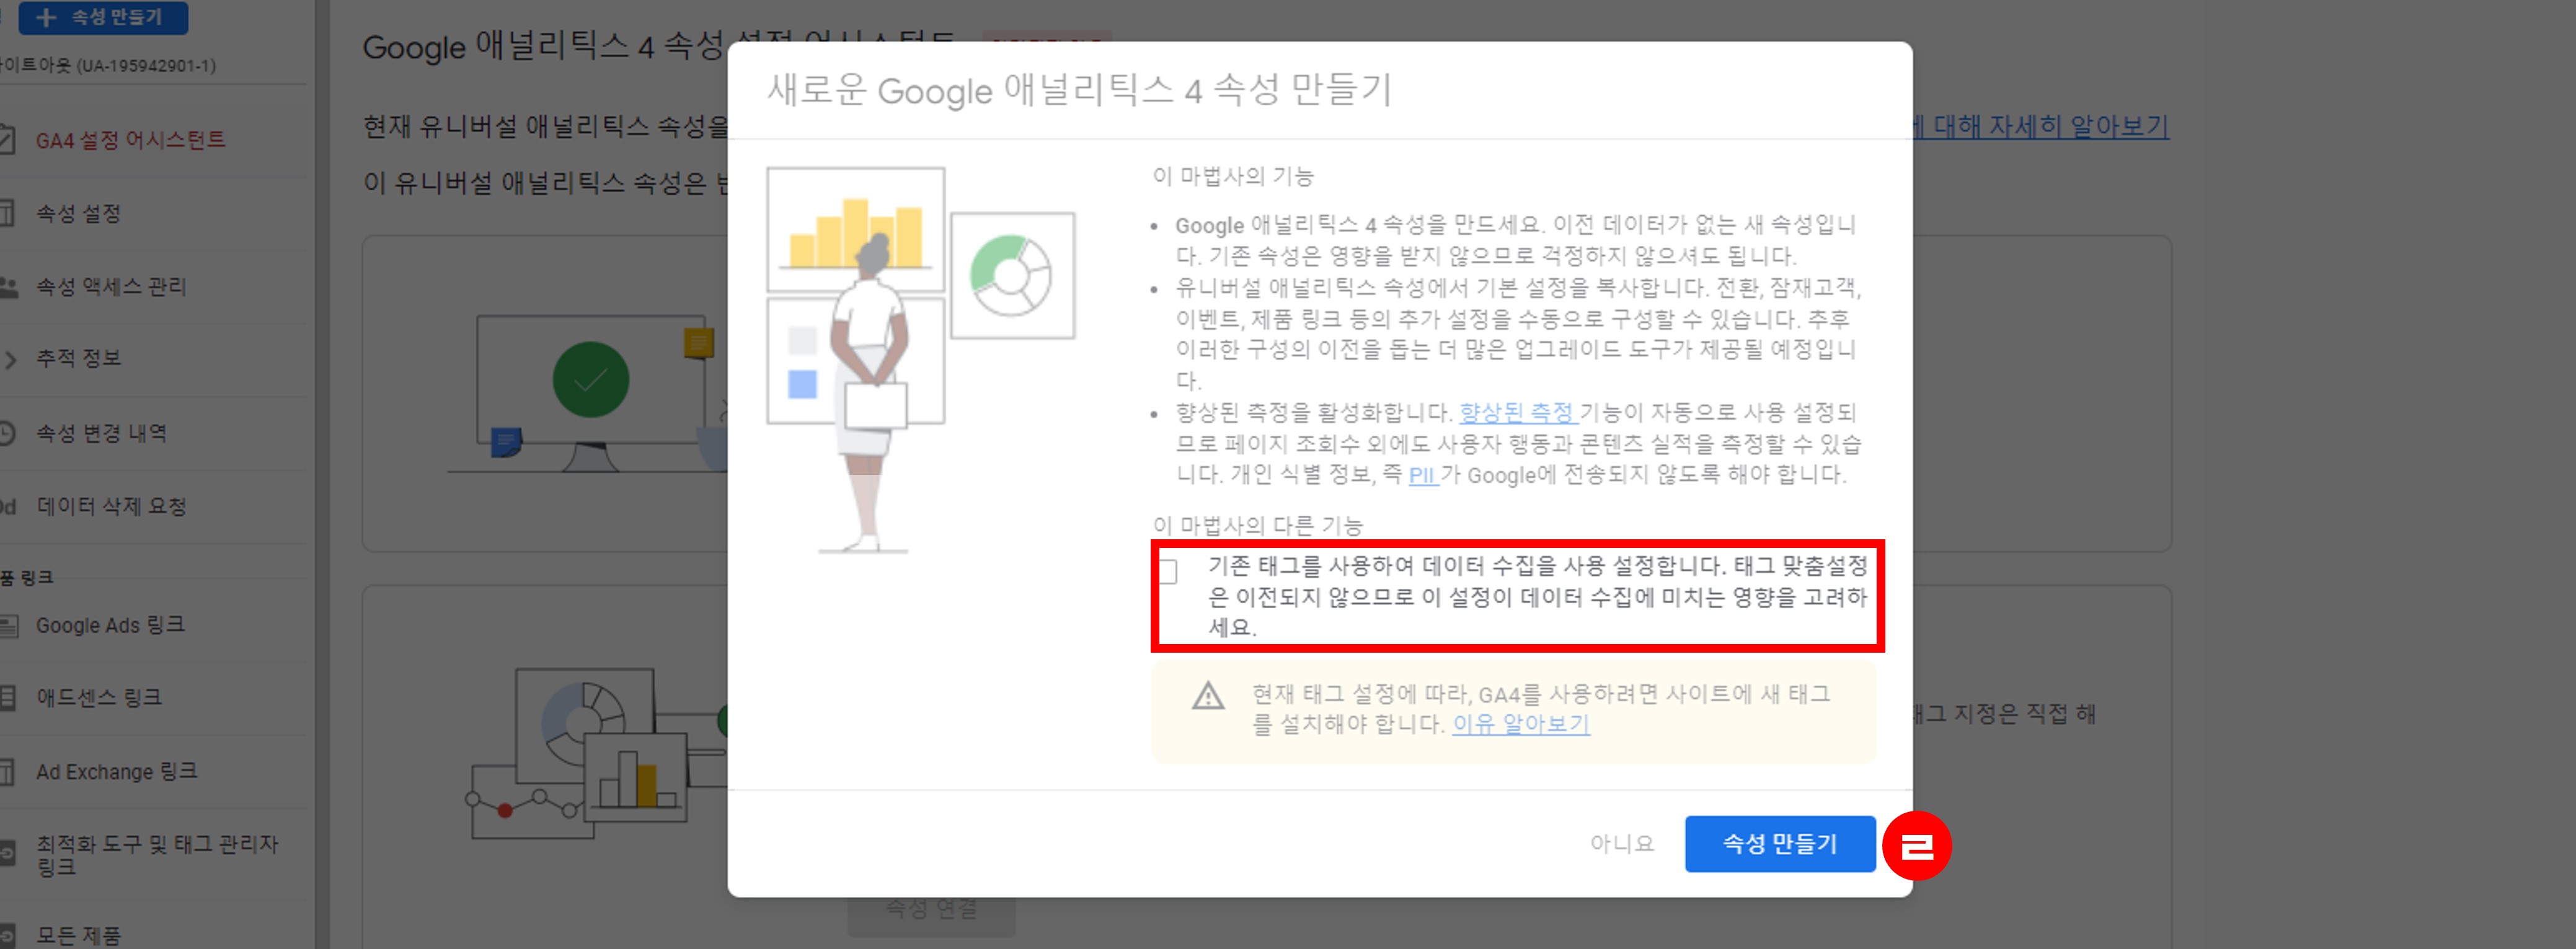Click the icon beside 속성 설정

[x=7, y=213]
